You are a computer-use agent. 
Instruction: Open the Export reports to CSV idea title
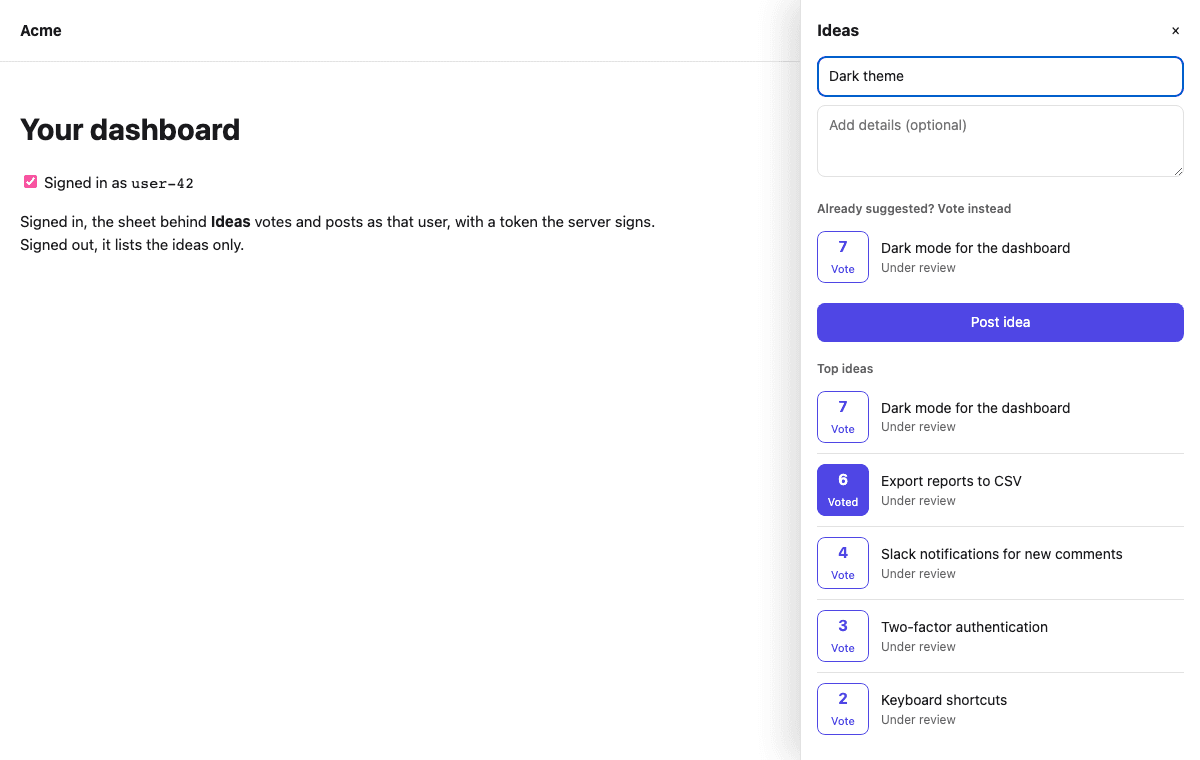coord(951,481)
